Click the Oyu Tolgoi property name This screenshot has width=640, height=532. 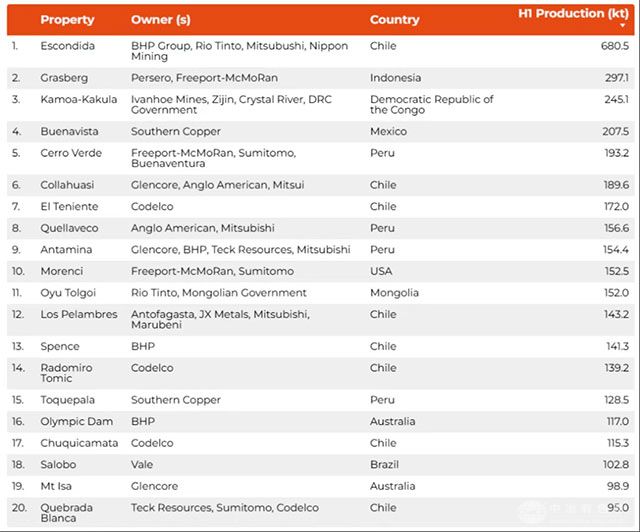[67, 293]
